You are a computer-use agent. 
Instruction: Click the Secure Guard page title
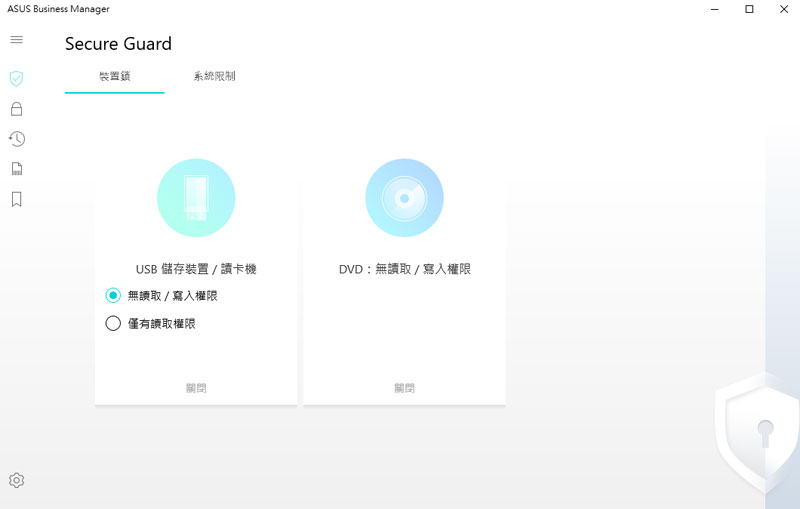[118, 44]
